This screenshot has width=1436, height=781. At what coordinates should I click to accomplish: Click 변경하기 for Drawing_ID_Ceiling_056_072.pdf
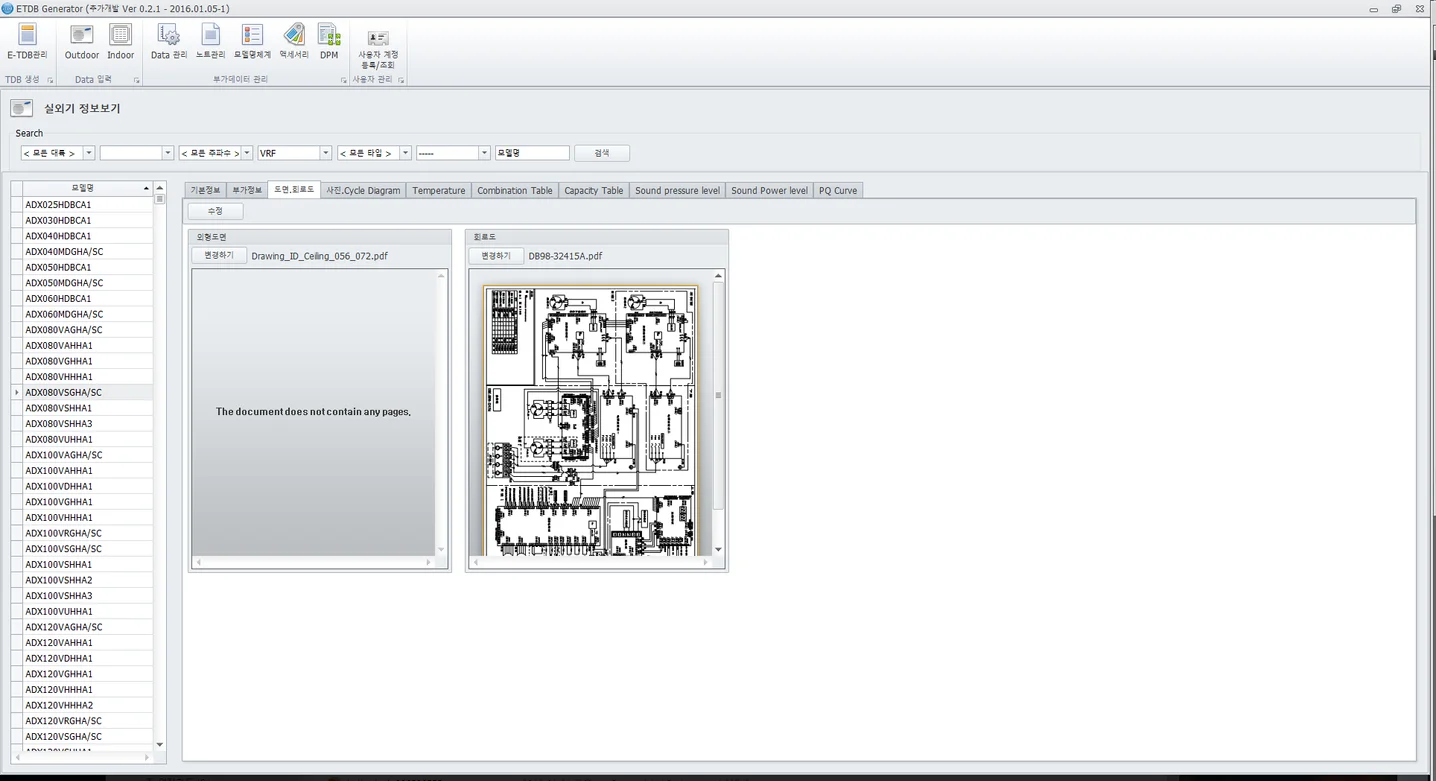219,256
